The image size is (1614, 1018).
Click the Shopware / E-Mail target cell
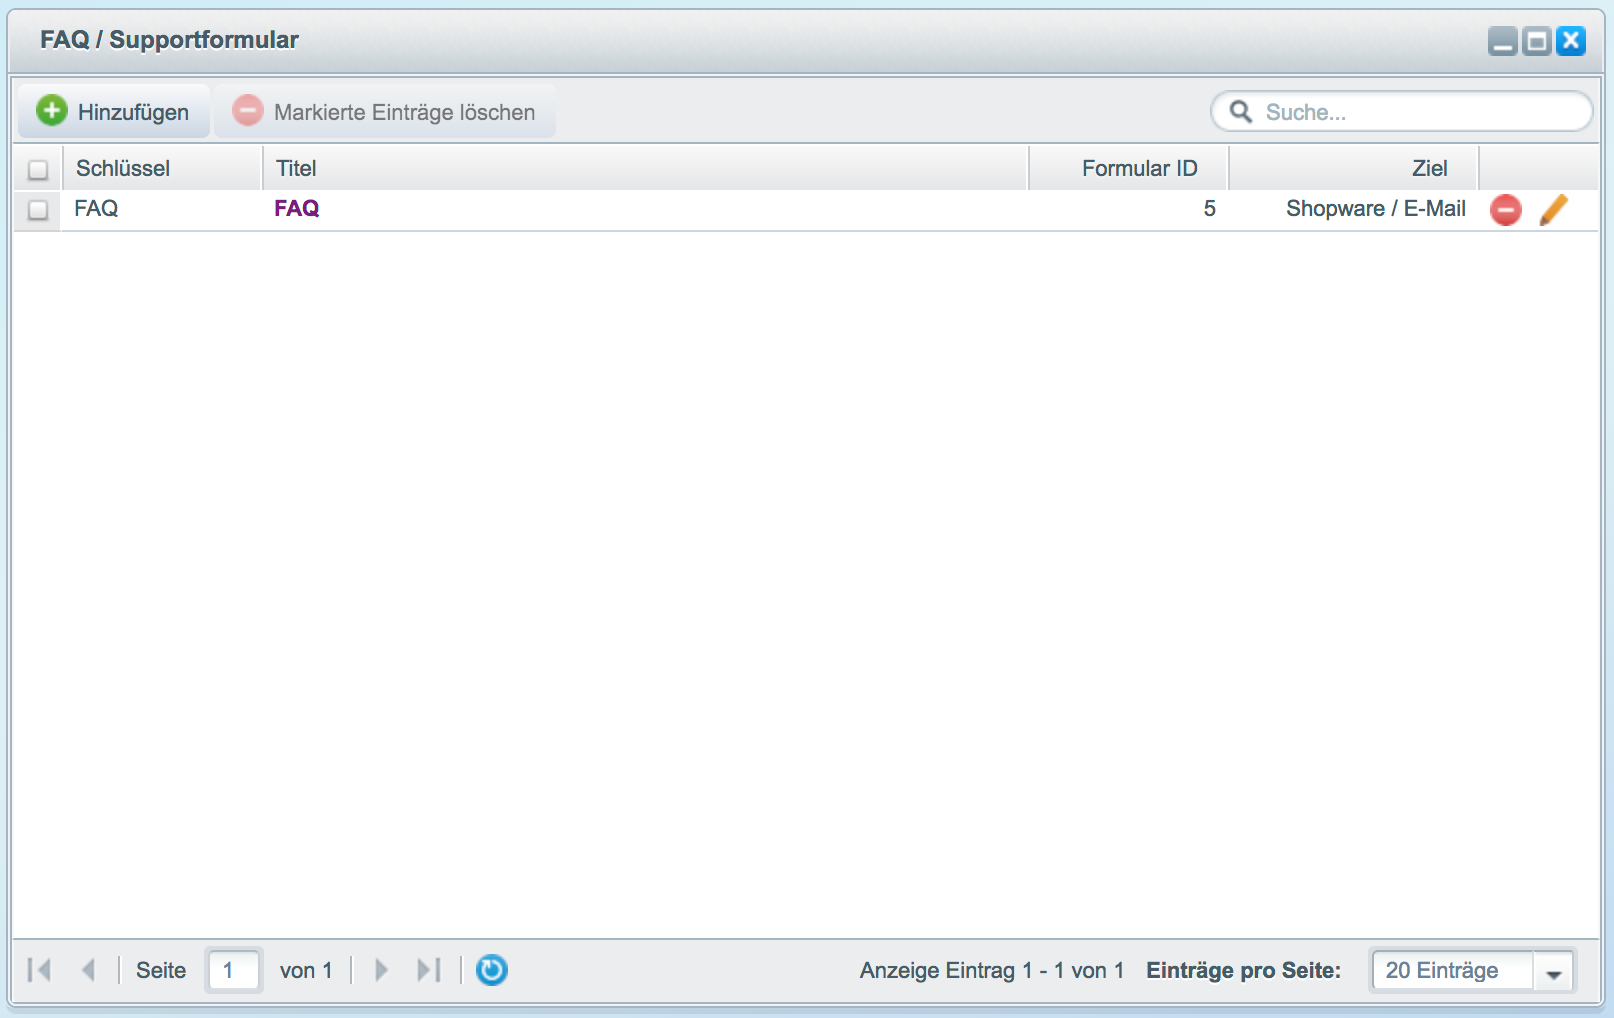pos(1375,208)
